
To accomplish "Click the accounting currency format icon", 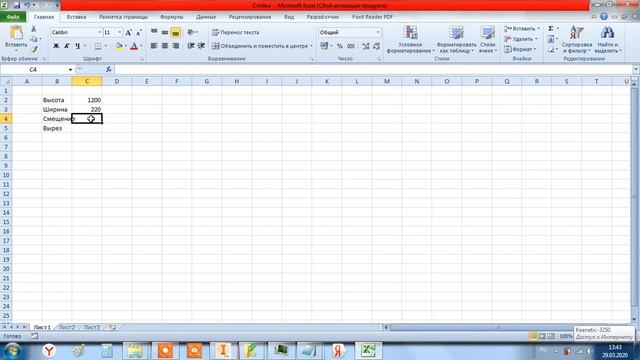I will 324,46.
